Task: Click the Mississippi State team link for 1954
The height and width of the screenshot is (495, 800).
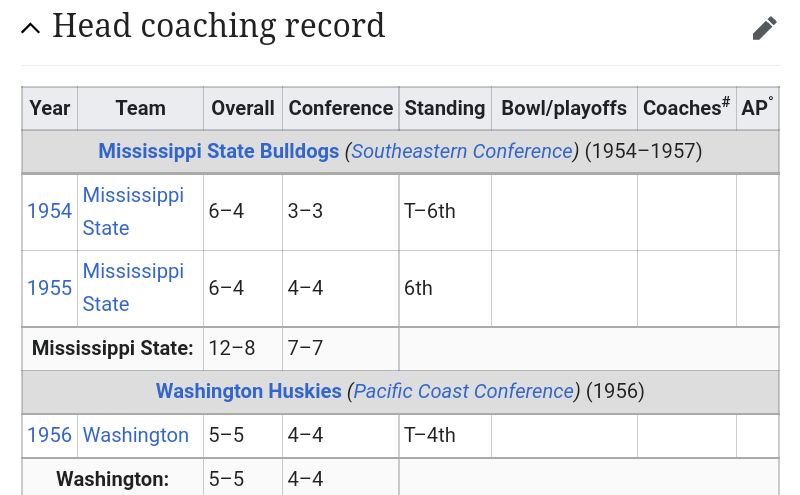Action: (132, 211)
